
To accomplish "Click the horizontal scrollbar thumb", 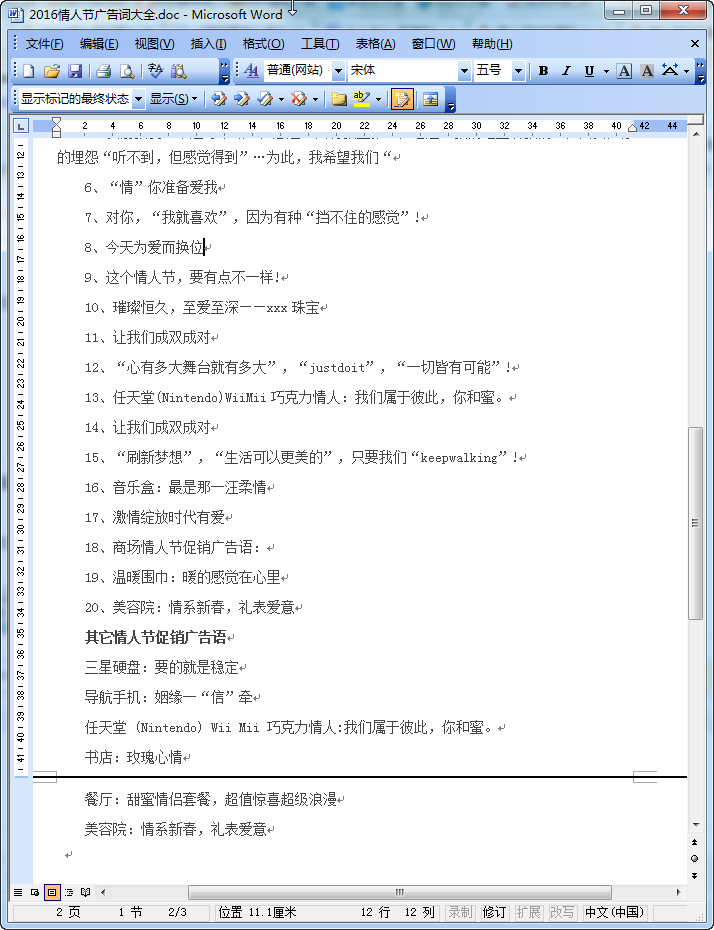I will point(400,891).
